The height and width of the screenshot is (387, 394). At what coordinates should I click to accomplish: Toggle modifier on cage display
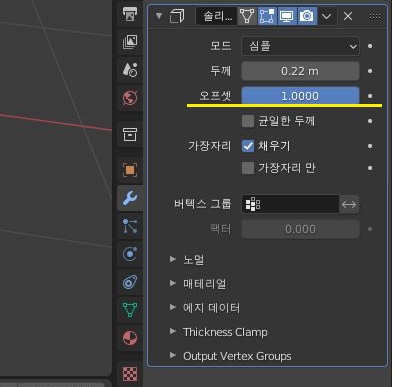pos(247,16)
